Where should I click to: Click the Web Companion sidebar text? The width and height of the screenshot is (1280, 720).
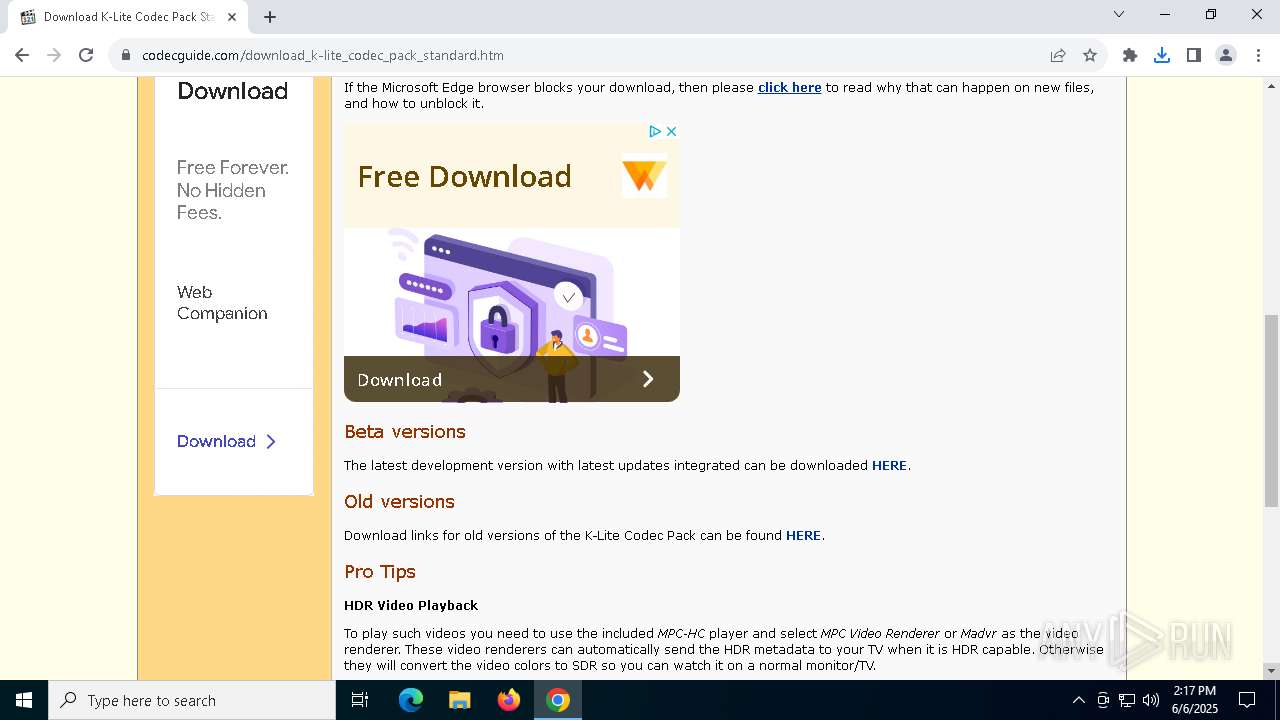222,303
